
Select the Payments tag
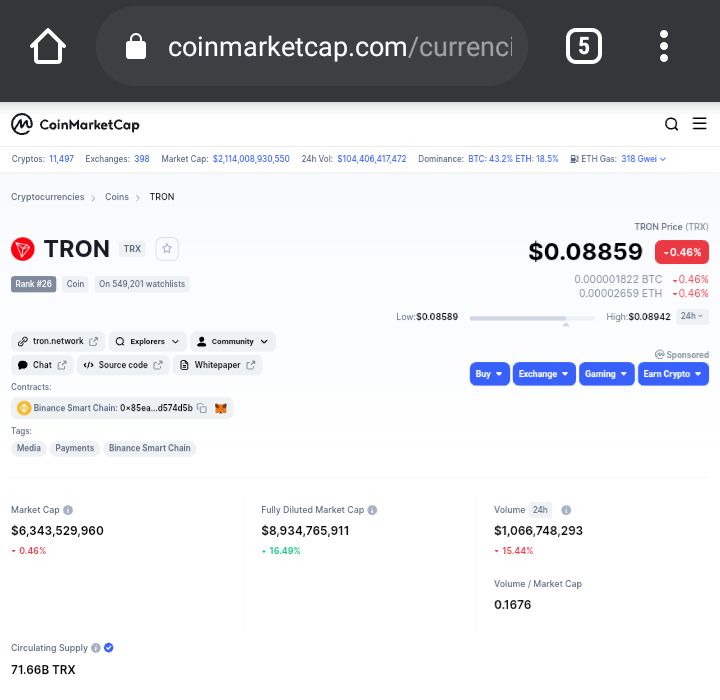[74, 448]
